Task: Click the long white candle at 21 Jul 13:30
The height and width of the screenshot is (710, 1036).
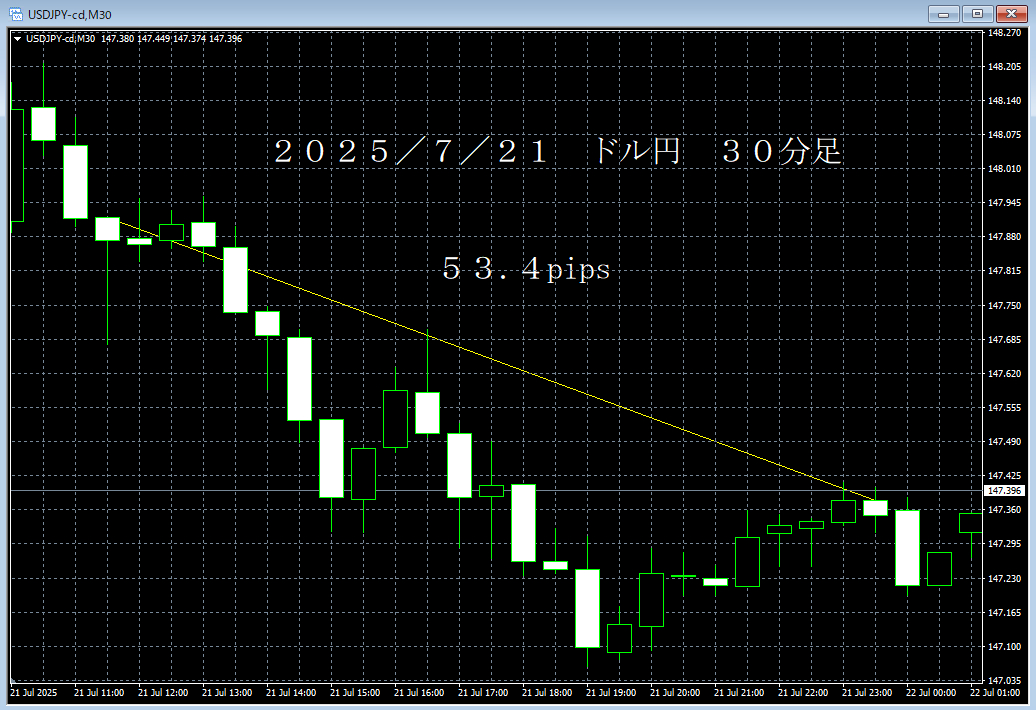Action: click(x=235, y=280)
